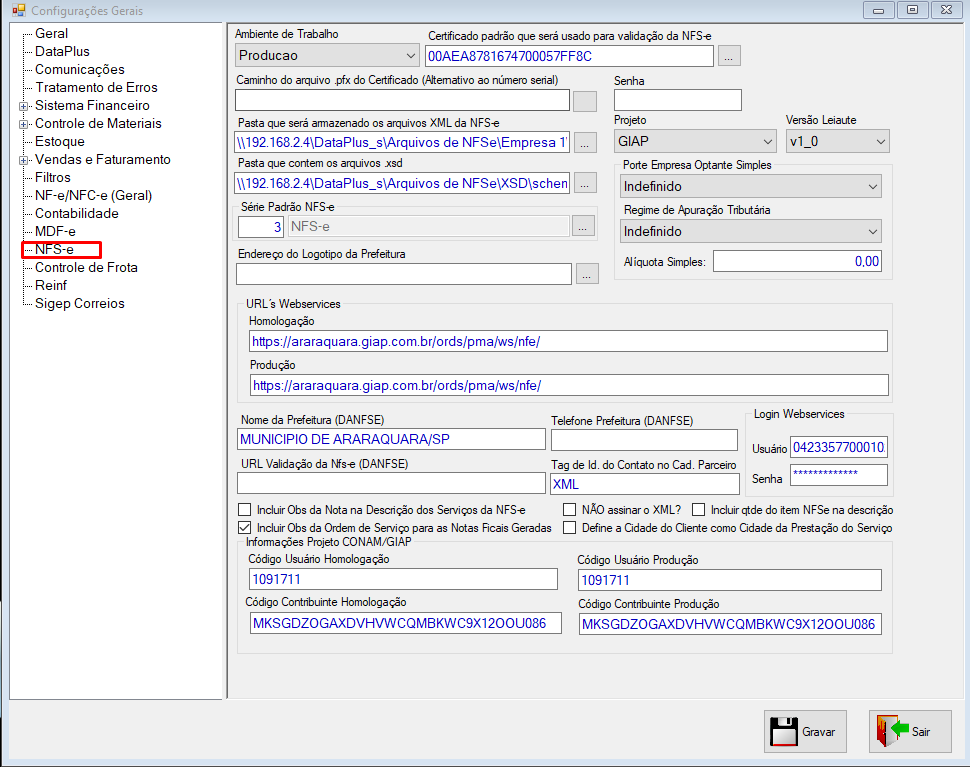
Task: Browse for the Prefeitura logo address
Action: 587,274
